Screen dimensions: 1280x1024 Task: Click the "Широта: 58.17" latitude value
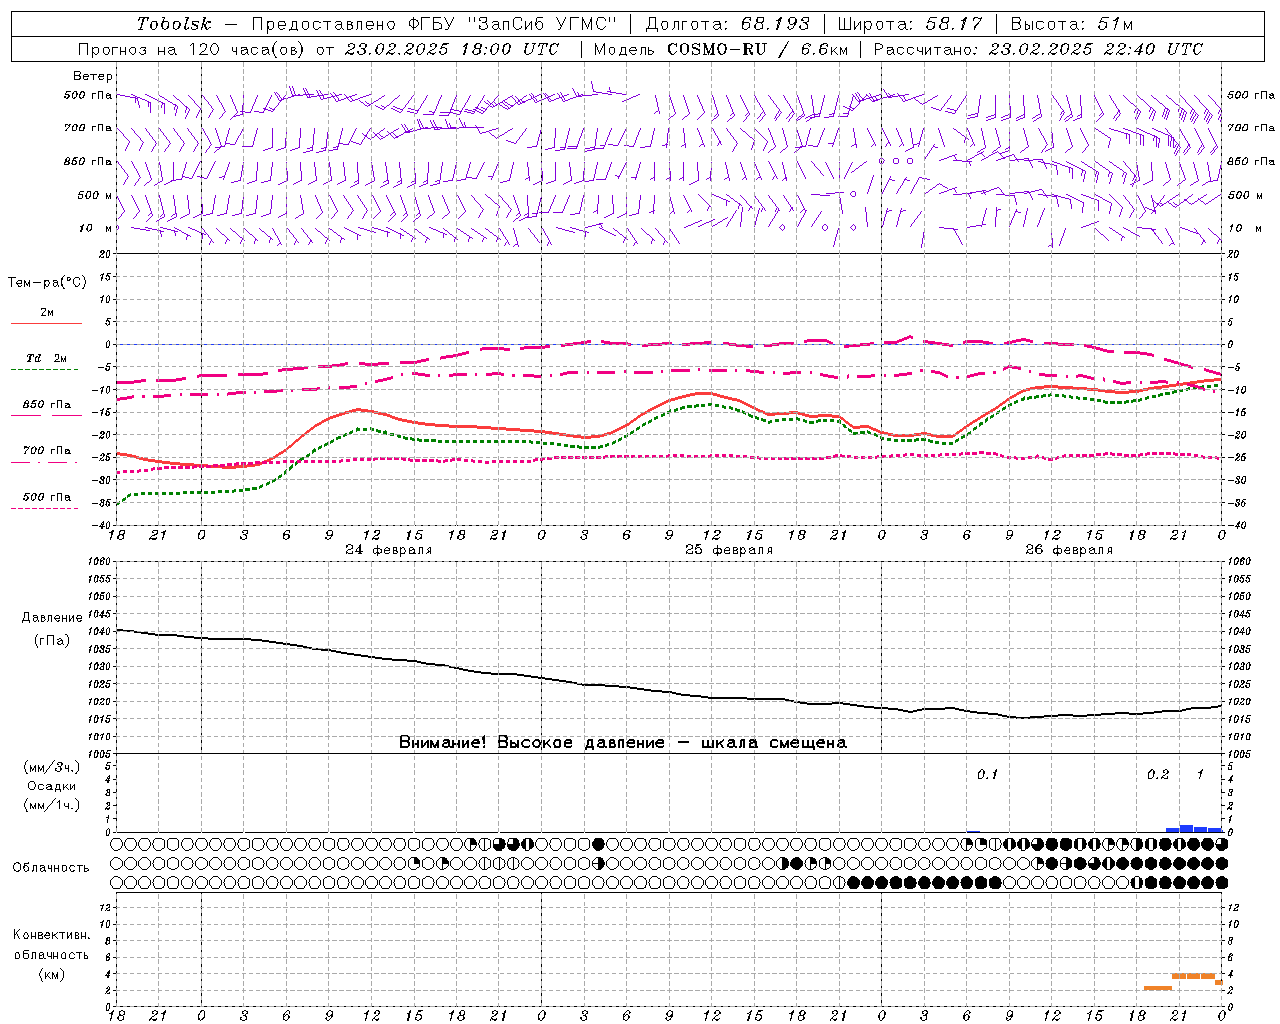click(909, 24)
